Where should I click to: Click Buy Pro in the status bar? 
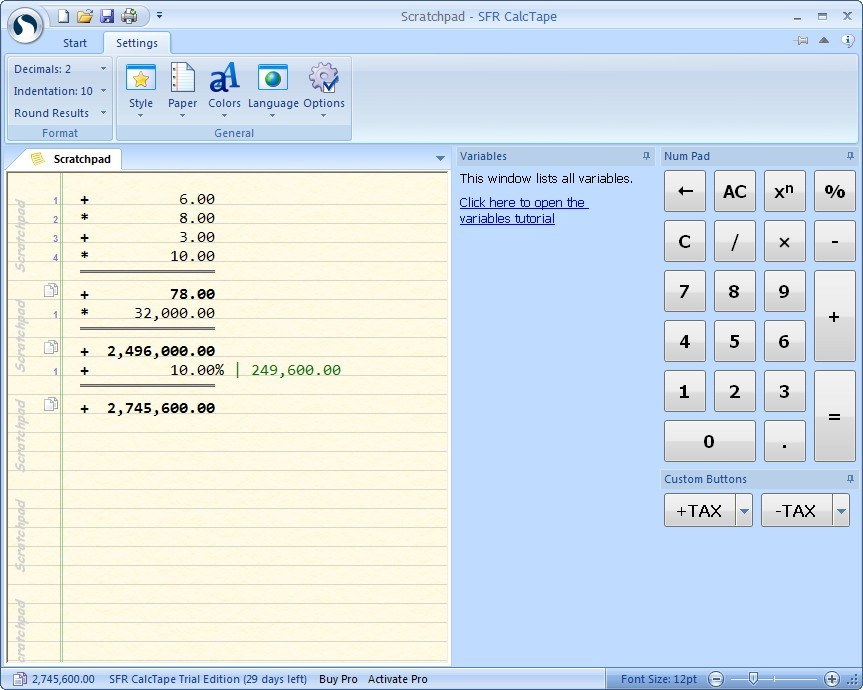click(x=338, y=679)
